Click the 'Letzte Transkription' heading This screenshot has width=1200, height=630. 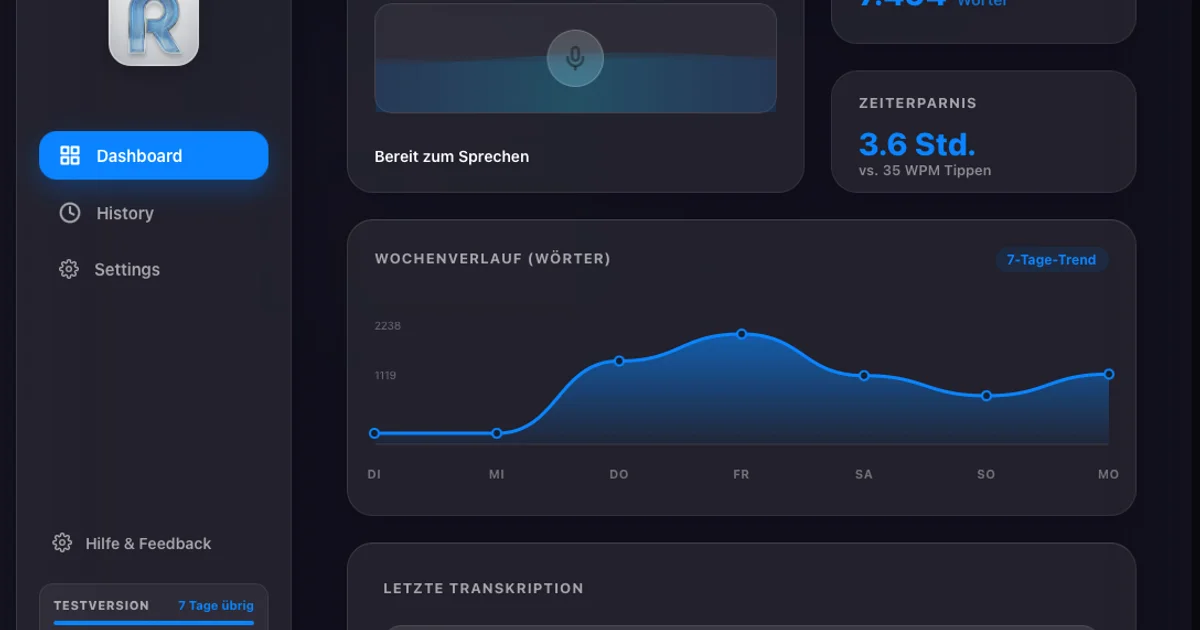(484, 588)
